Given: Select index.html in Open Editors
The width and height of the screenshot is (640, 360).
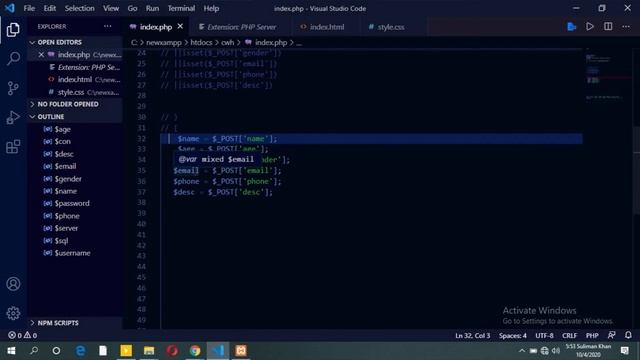Looking at the screenshot, I should click(75, 80).
